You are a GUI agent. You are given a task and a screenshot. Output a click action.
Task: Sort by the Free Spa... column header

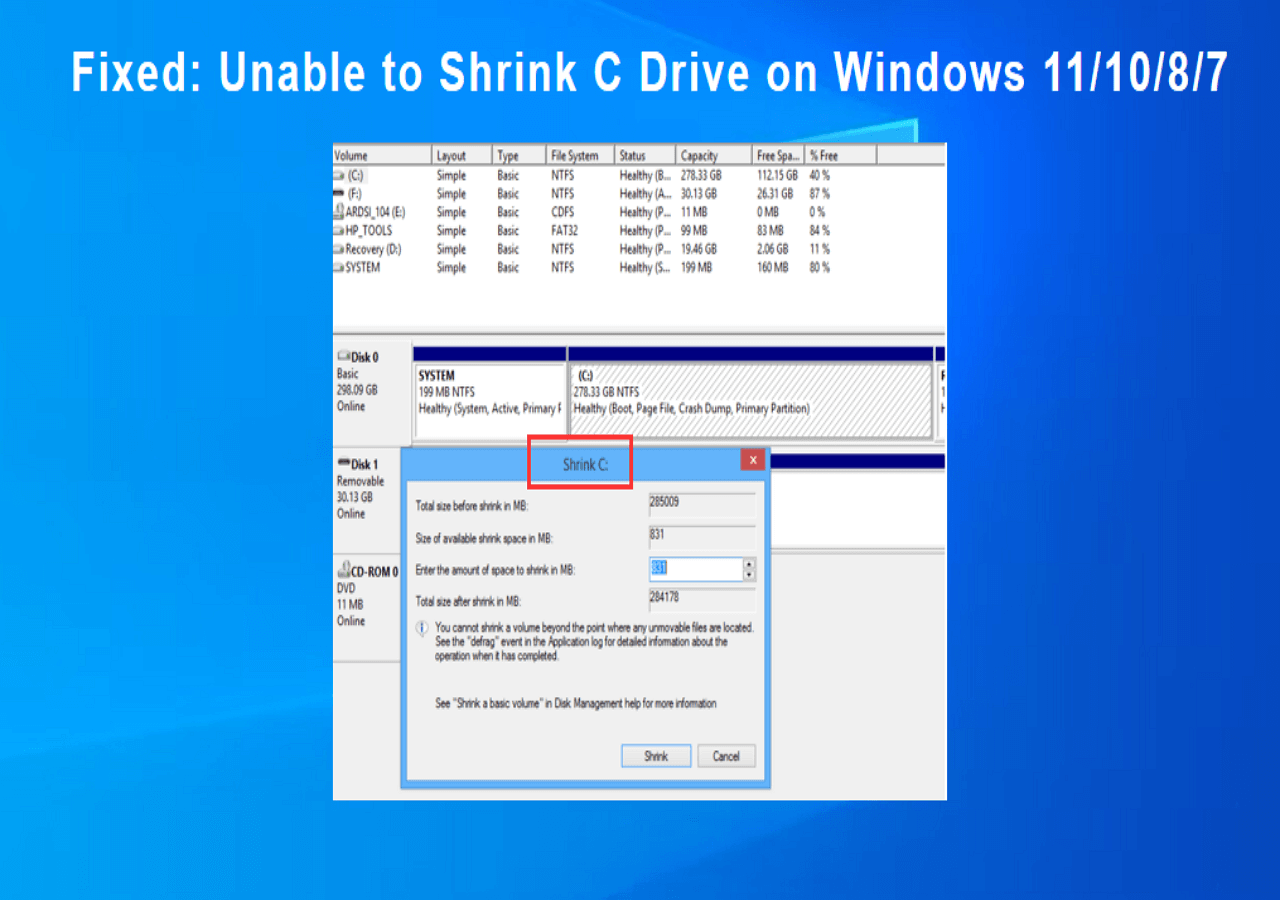click(778, 155)
